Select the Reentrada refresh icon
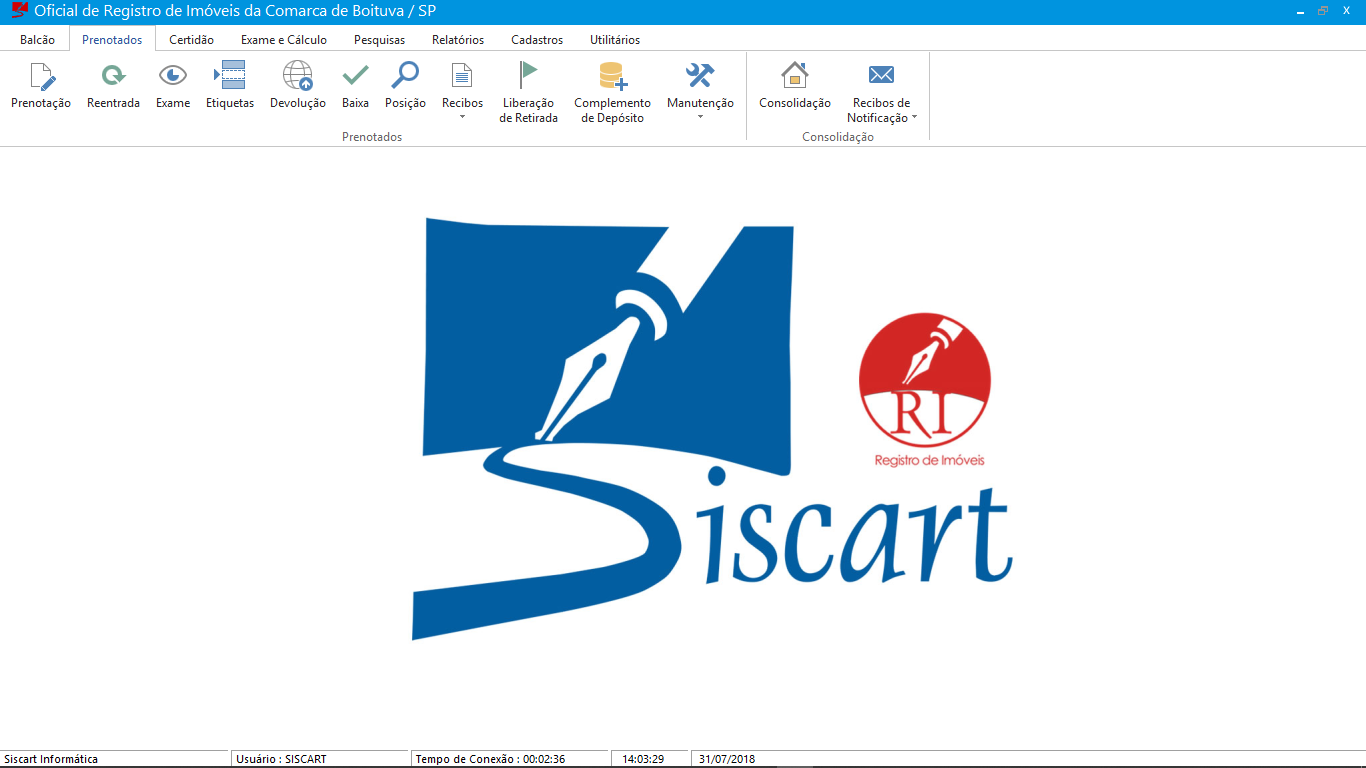1366x768 pixels. pos(113,76)
